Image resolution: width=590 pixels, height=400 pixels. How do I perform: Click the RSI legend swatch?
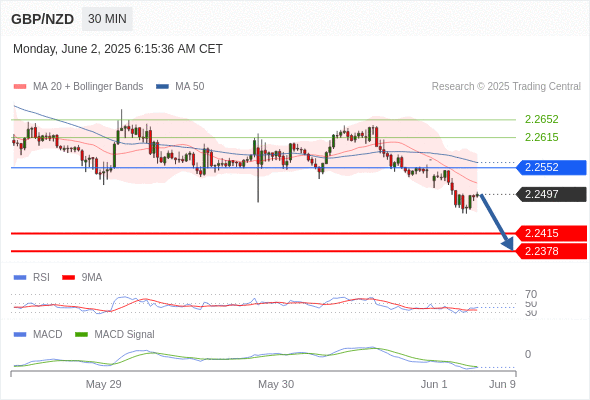20,278
